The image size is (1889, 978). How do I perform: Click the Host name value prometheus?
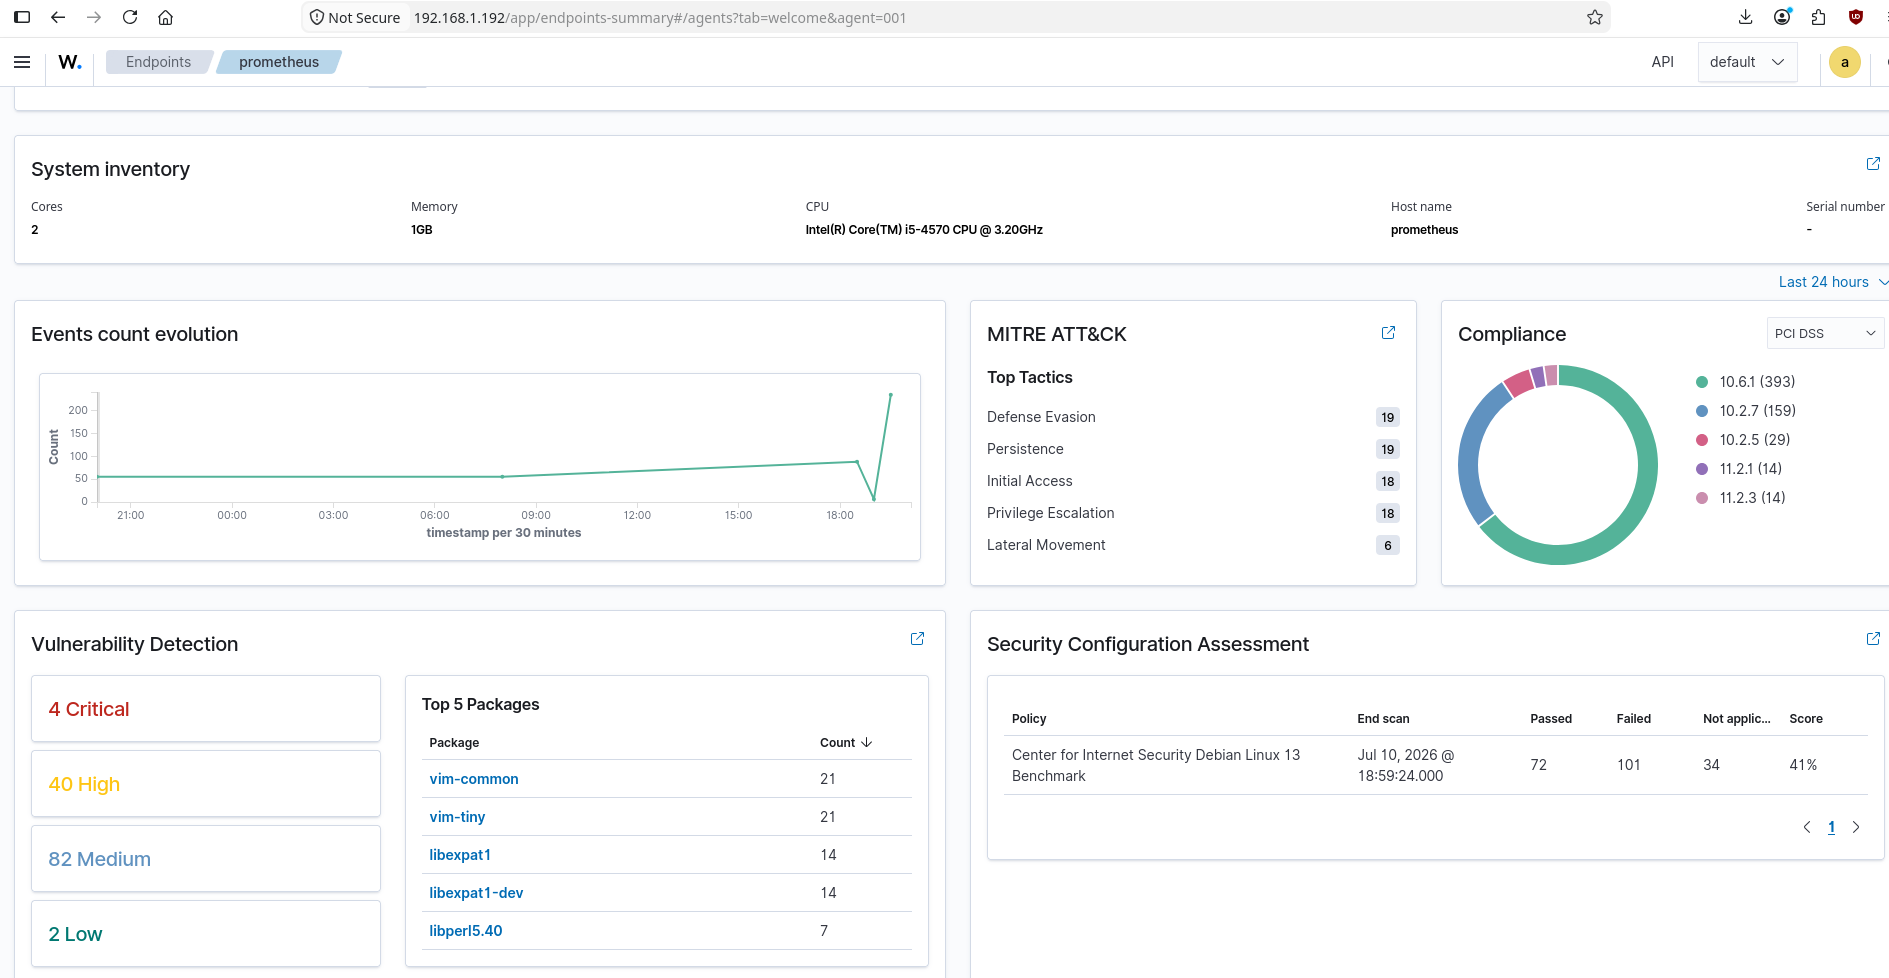pyautogui.click(x=1424, y=230)
